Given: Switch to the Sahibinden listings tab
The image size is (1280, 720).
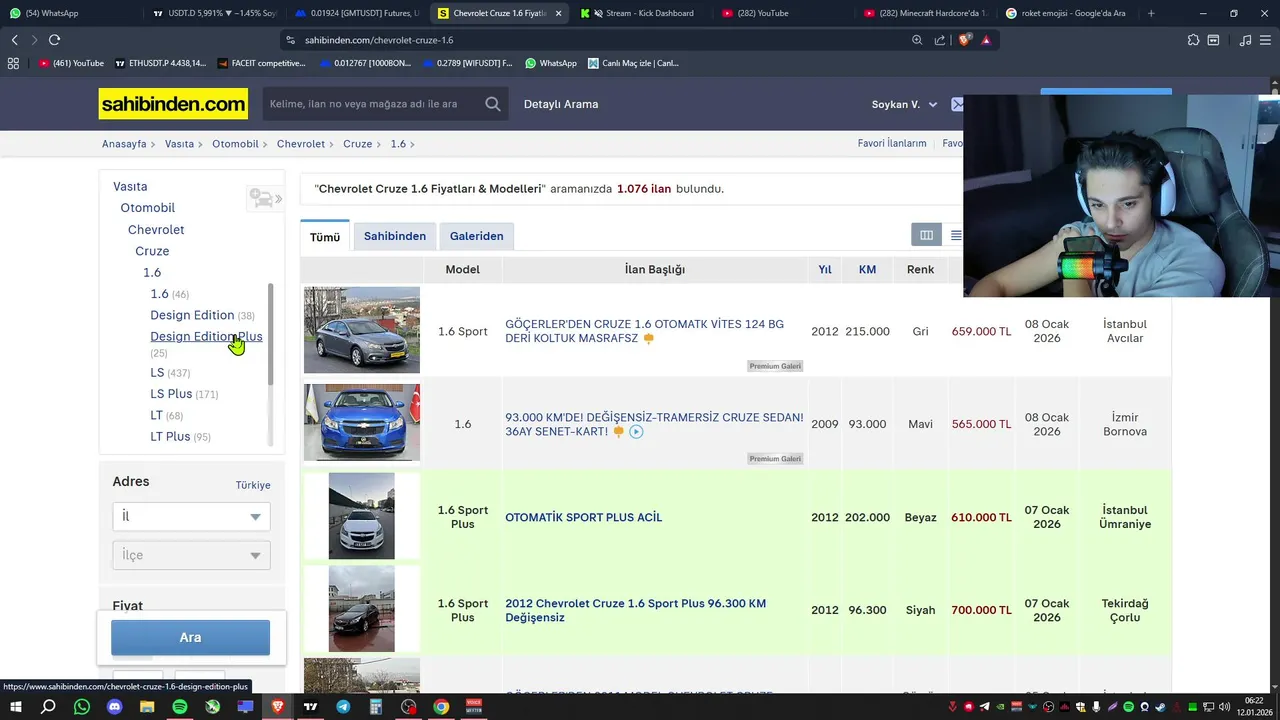Looking at the screenshot, I should click(x=395, y=236).
